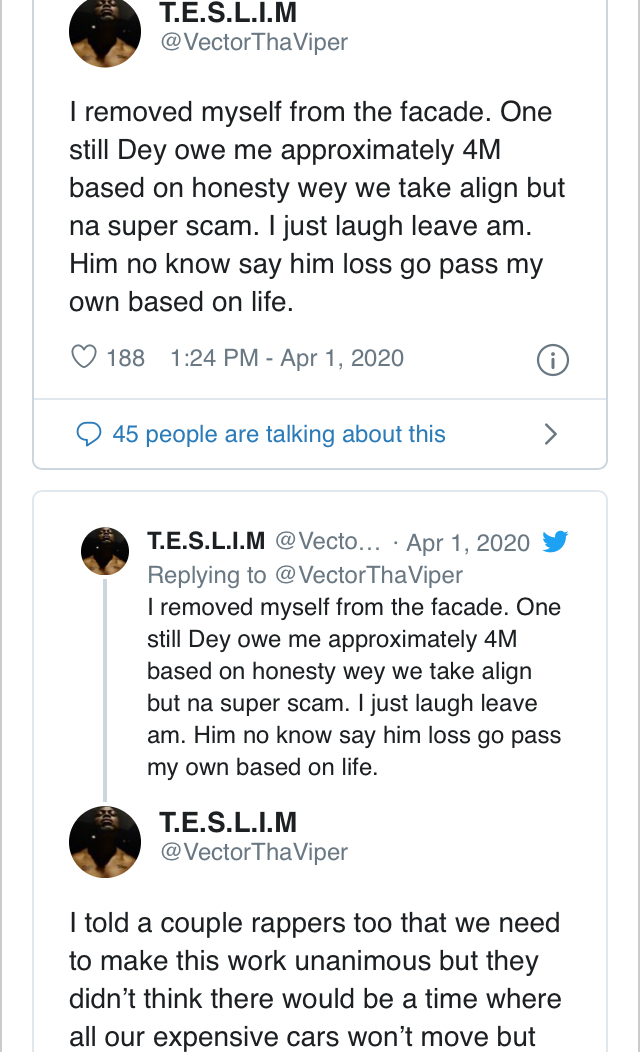Click the bold T.E.S.L.I.M name in reply
Viewport: 640px width, 1052px height.
click(x=206, y=542)
